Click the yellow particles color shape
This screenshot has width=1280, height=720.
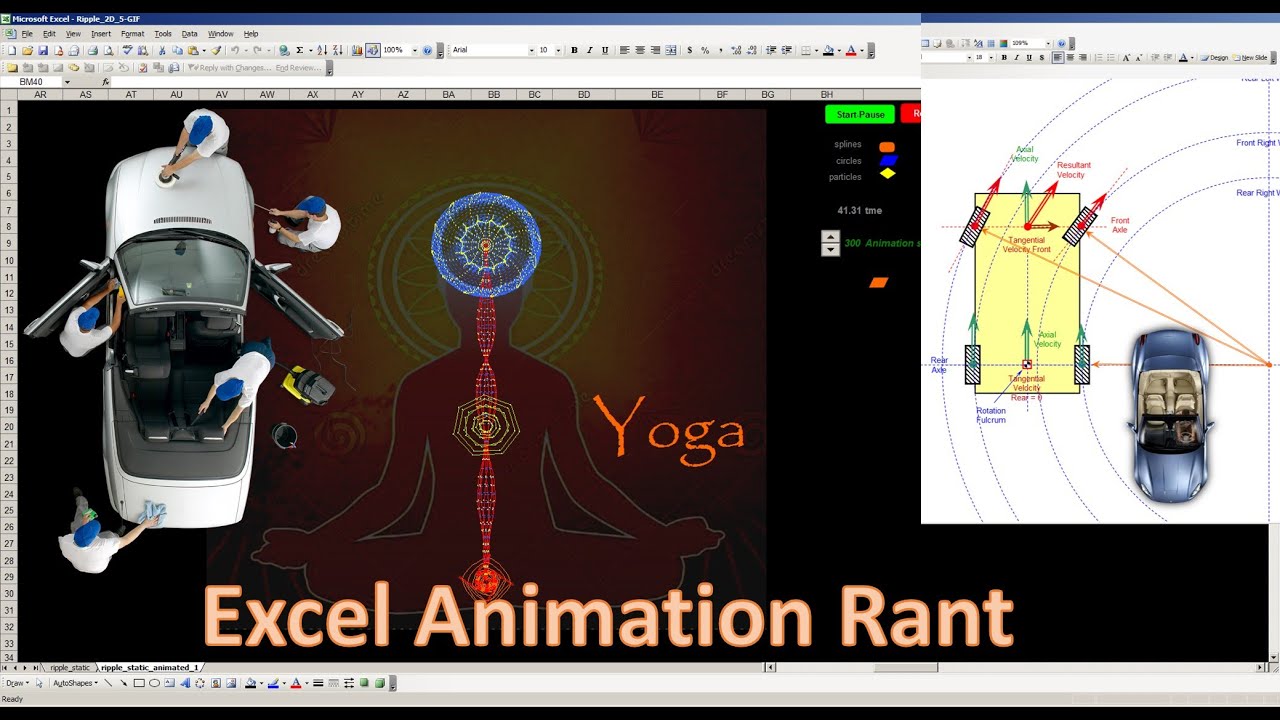tap(887, 173)
